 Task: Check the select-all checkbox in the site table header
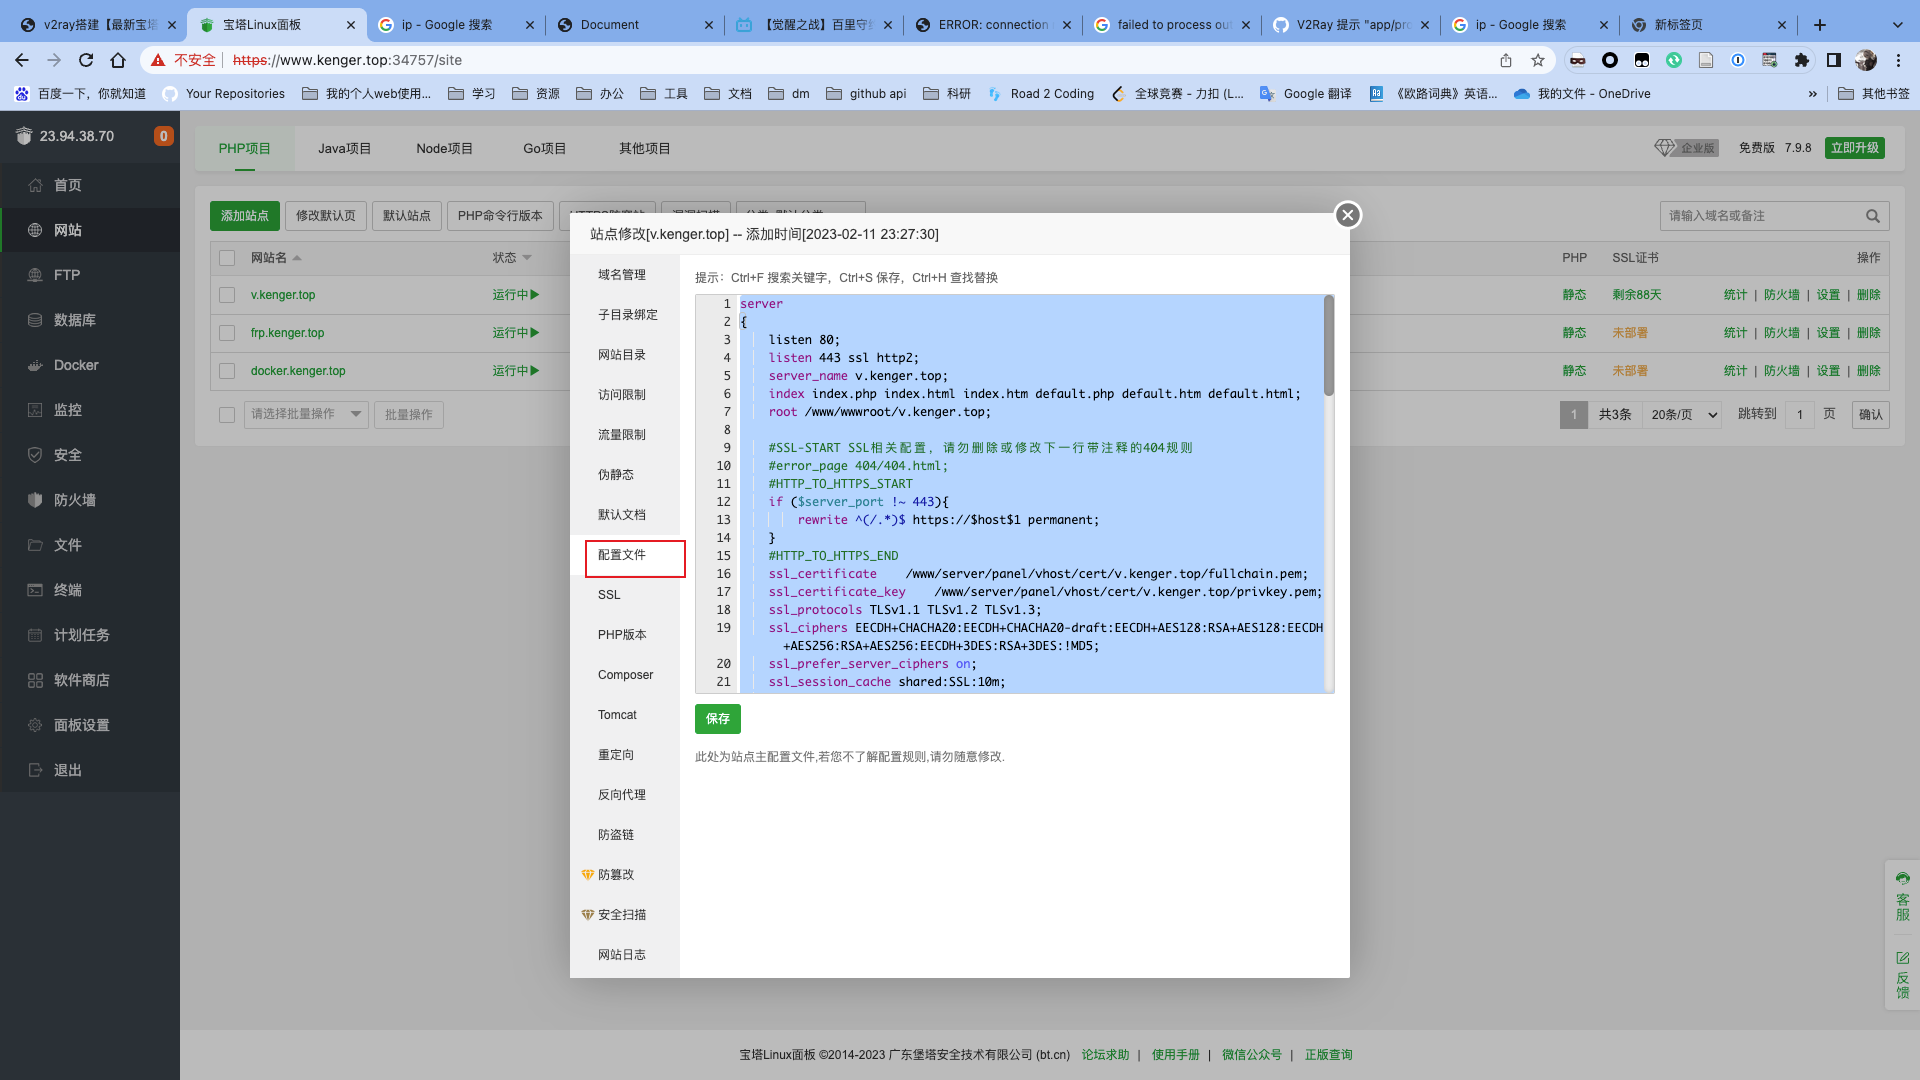(x=227, y=257)
